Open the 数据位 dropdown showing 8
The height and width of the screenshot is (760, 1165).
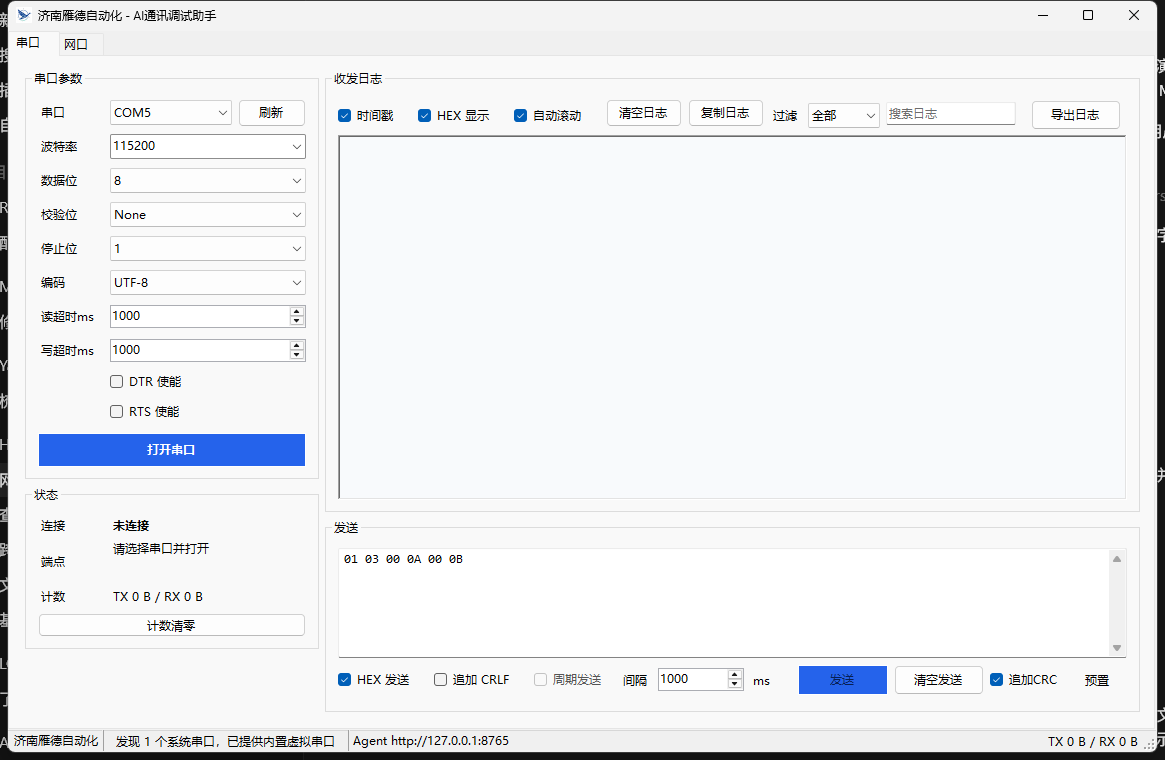[207, 181]
